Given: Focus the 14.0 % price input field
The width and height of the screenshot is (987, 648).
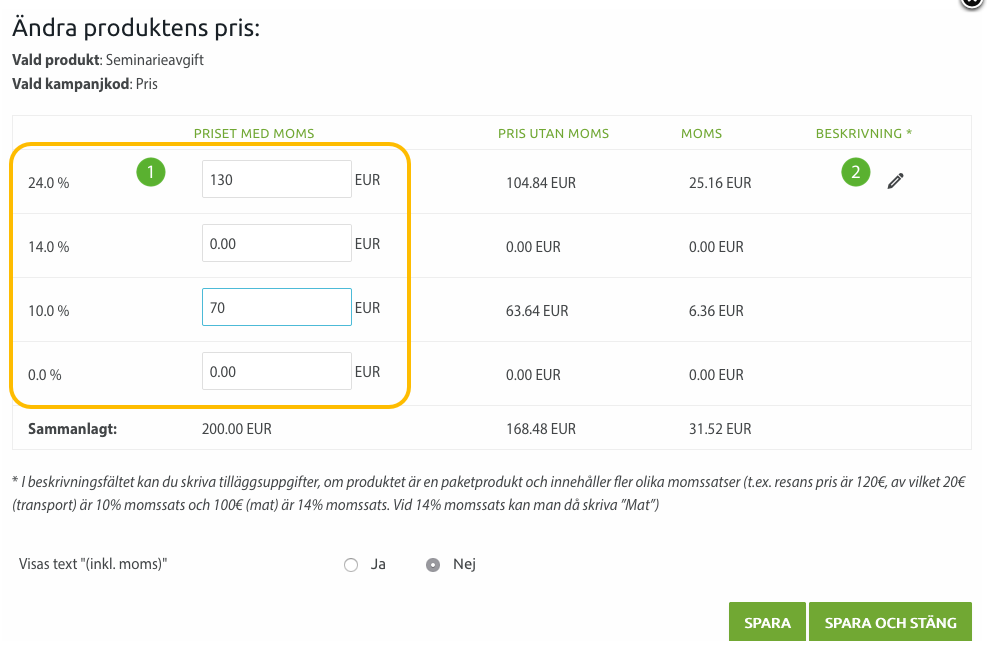Looking at the screenshot, I should point(276,243).
